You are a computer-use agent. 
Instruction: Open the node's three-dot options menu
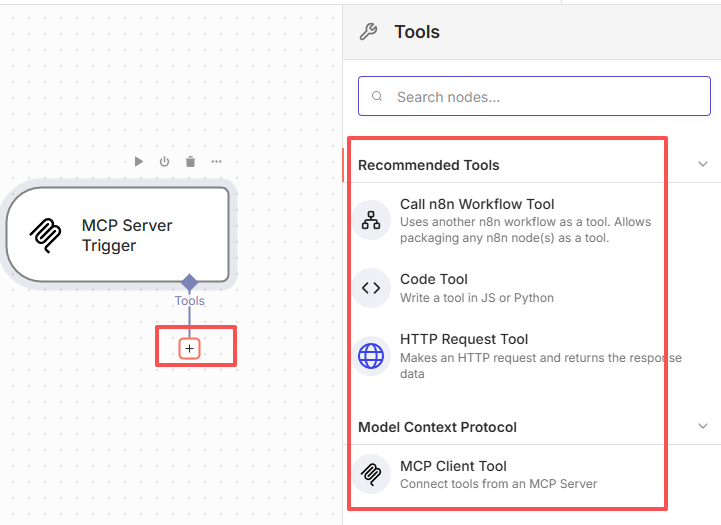[x=216, y=161]
